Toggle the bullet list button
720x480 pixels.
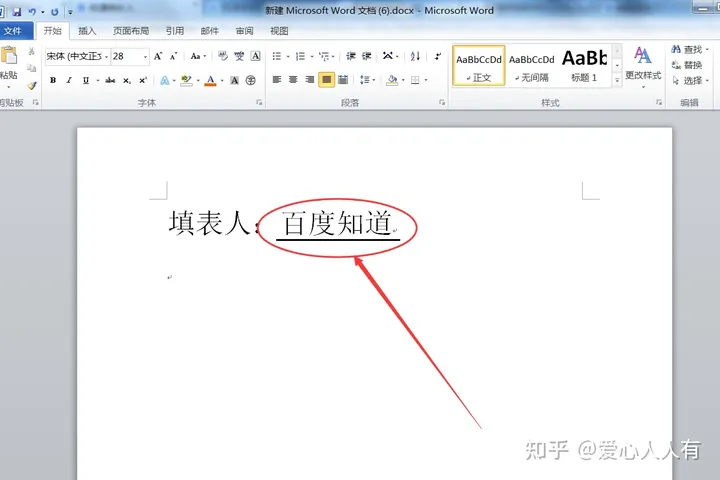[x=276, y=56]
